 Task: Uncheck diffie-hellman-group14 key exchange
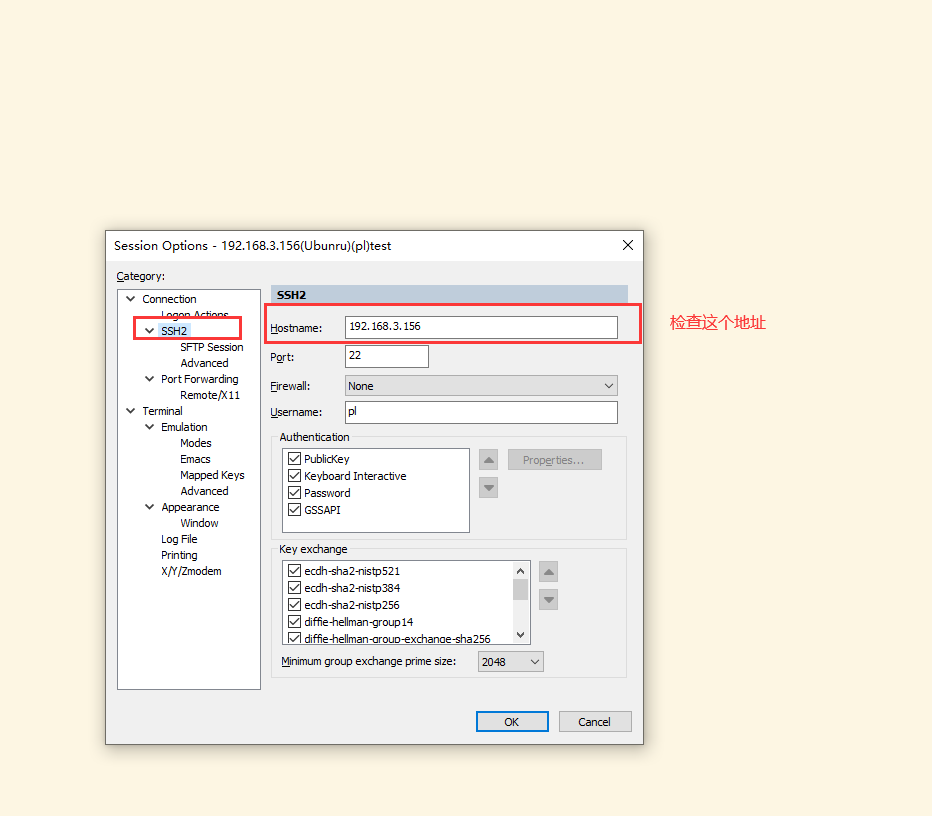(294, 622)
